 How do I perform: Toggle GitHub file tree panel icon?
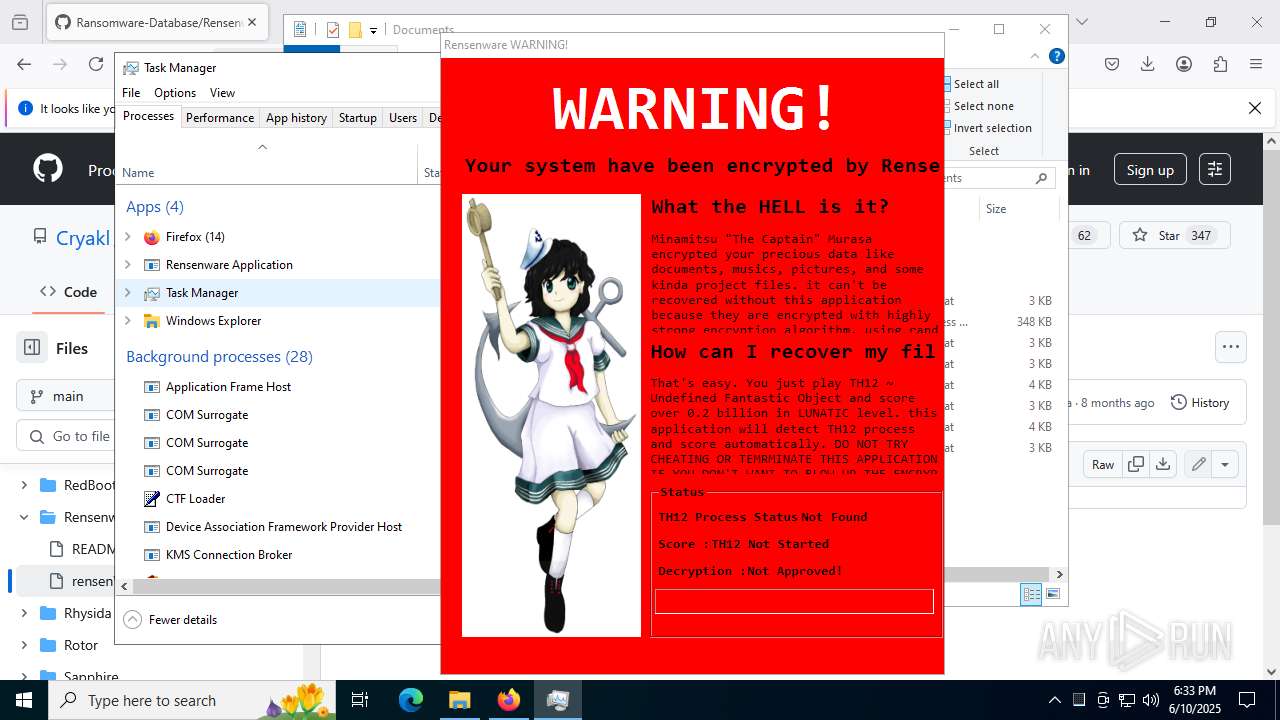[x=32, y=348]
